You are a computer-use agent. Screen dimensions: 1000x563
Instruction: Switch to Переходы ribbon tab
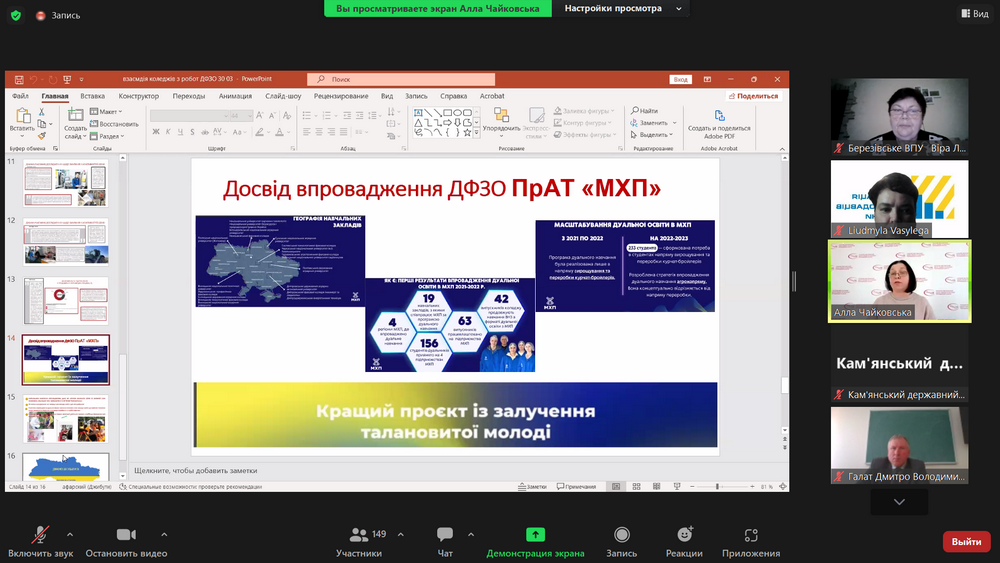point(189,96)
